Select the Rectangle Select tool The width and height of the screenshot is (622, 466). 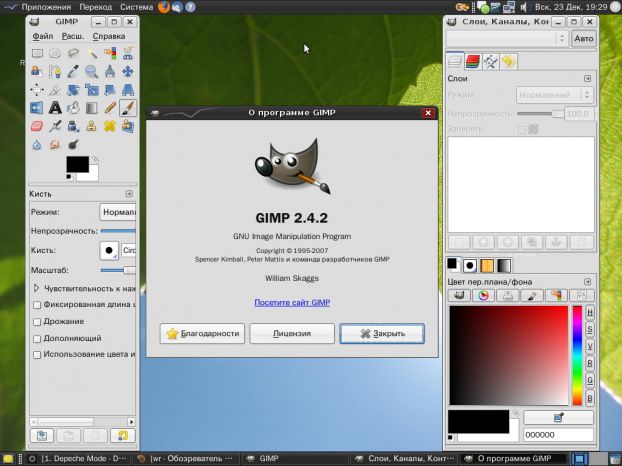click(37, 53)
